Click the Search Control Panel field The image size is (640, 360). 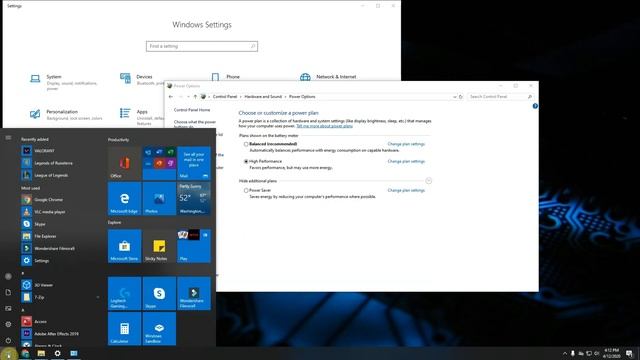click(x=500, y=97)
